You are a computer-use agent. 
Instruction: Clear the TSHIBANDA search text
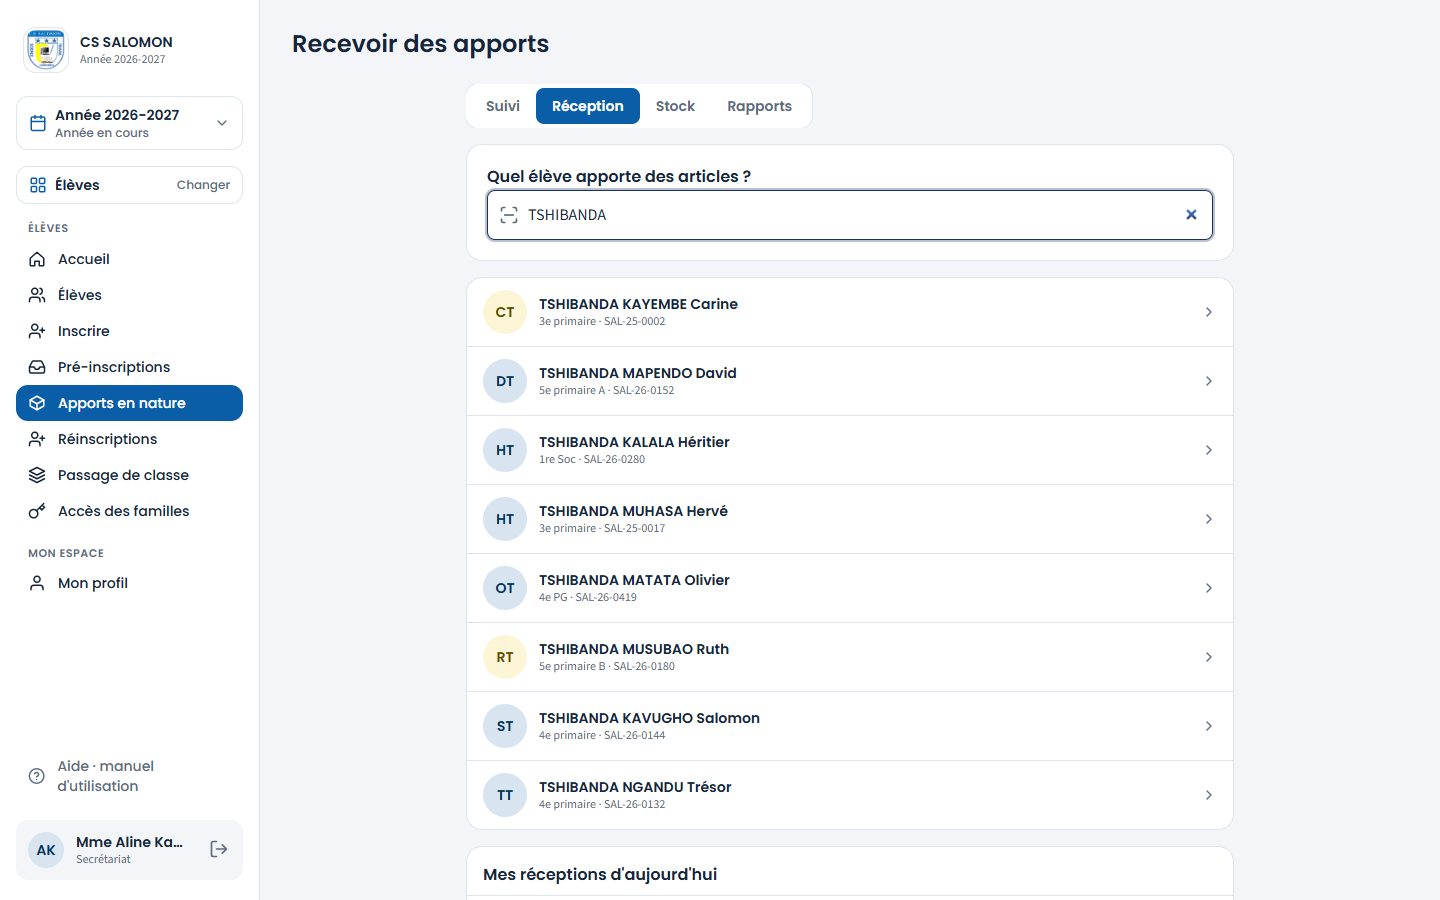(x=1191, y=215)
